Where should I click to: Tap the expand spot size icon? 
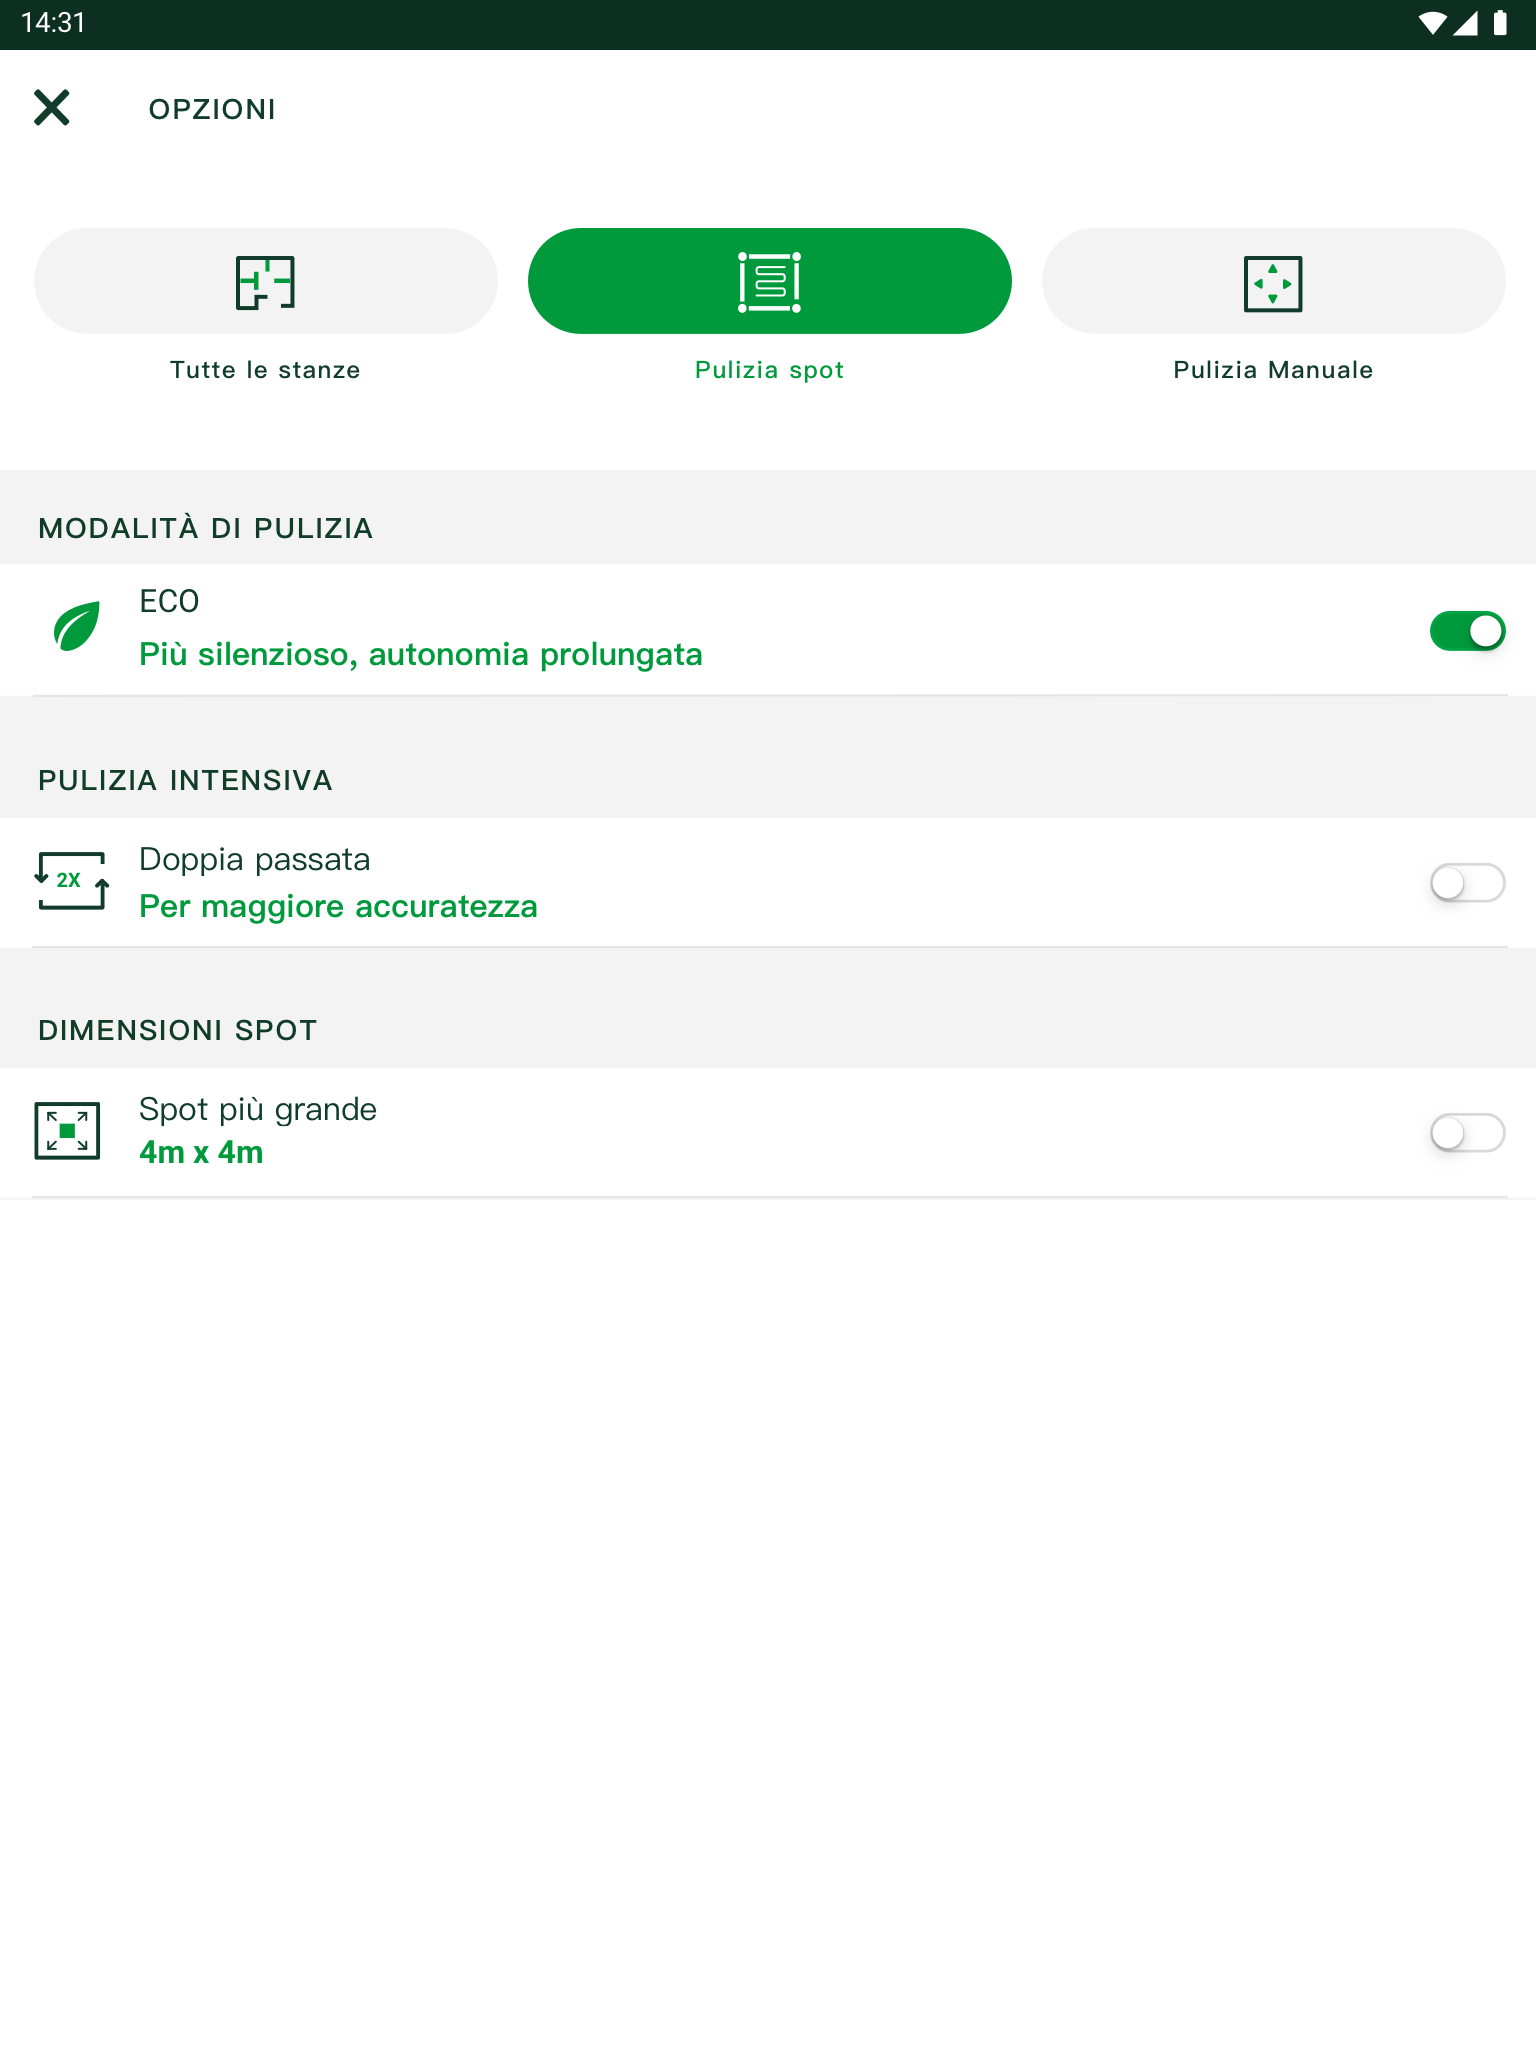[67, 1131]
